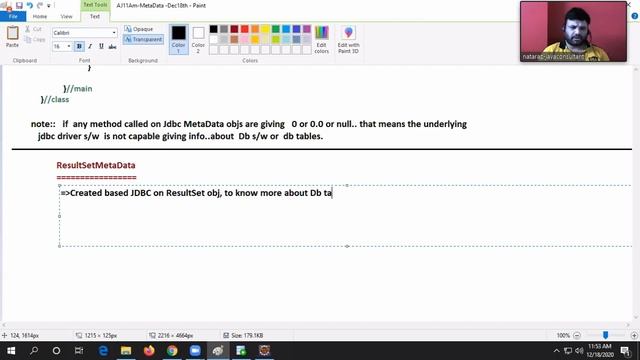
Task: Click the Paint taskbar icon
Action: coord(218,351)
